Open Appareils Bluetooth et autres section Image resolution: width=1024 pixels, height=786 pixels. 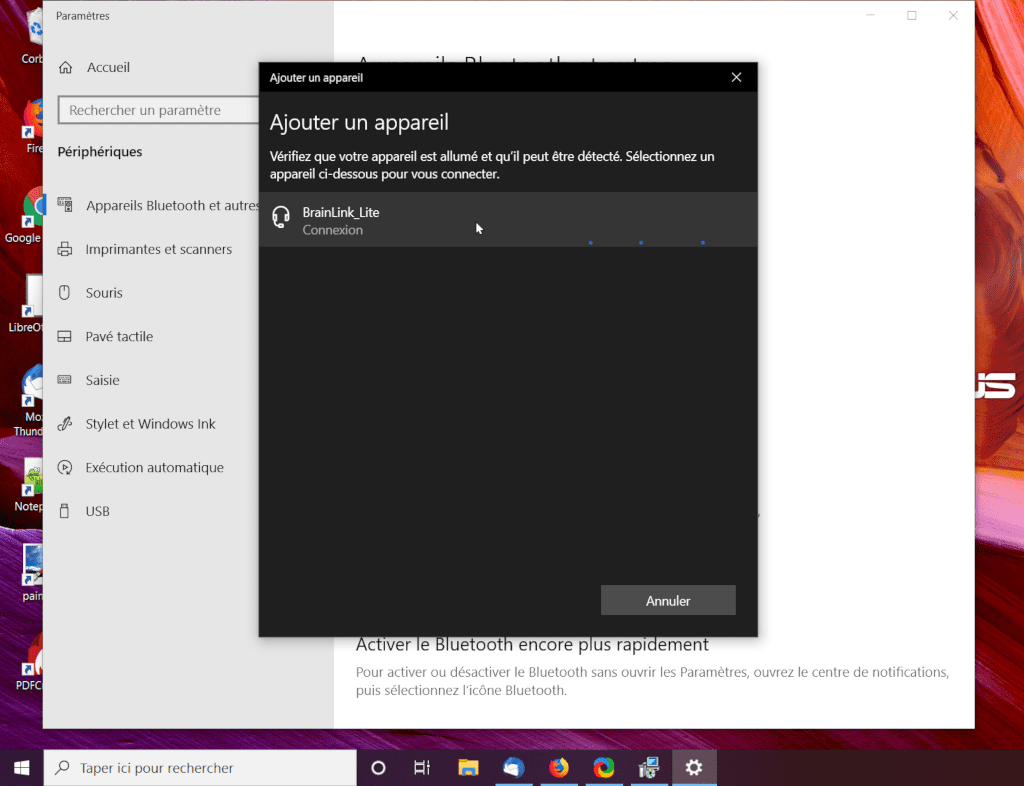170,206
